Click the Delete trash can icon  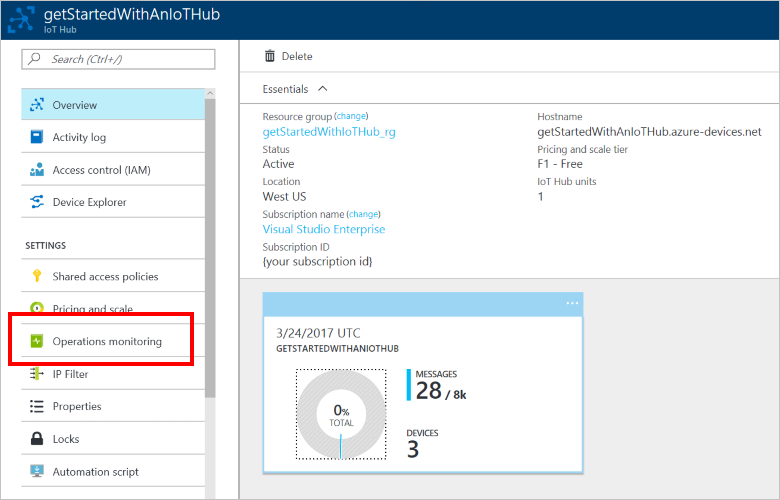coord(270,56)
